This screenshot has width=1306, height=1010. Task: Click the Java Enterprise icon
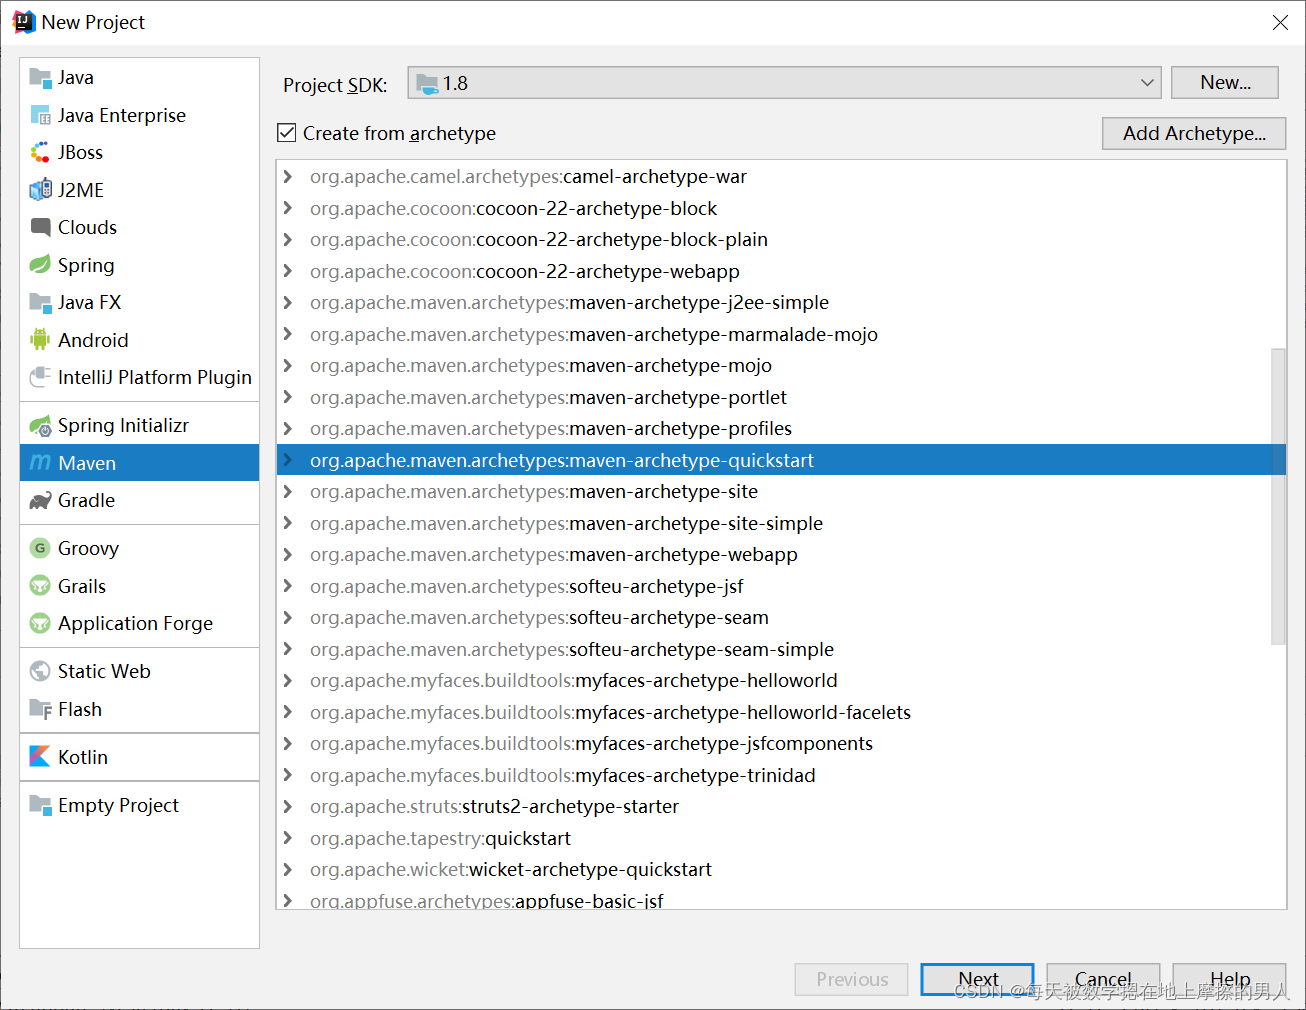40,115
